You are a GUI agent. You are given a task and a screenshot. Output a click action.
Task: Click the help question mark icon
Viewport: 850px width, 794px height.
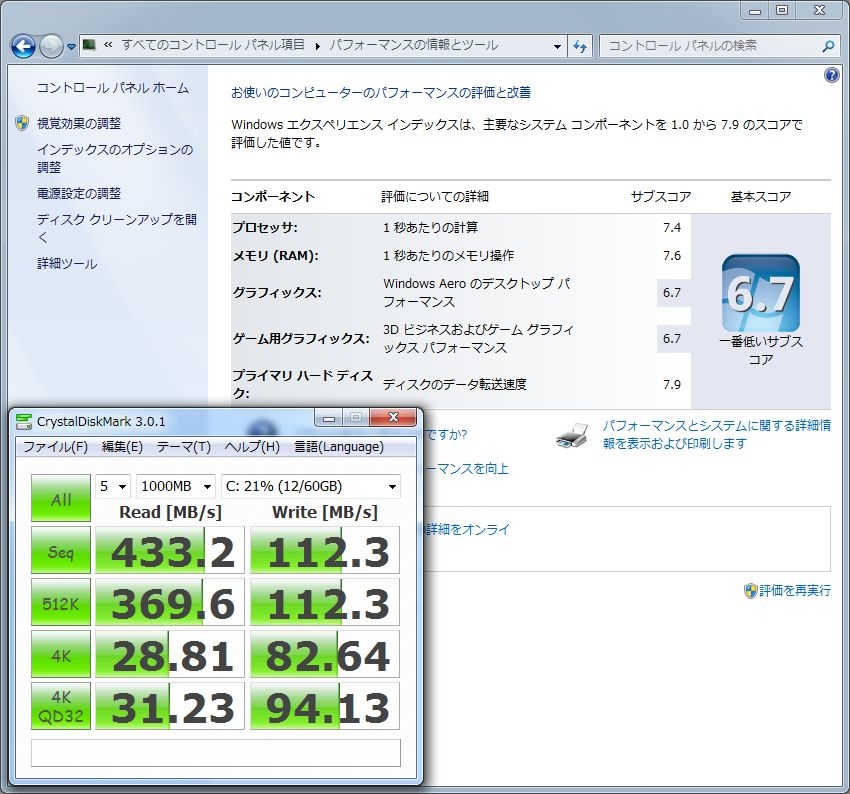pyautogui.click(x=831, y=75)
